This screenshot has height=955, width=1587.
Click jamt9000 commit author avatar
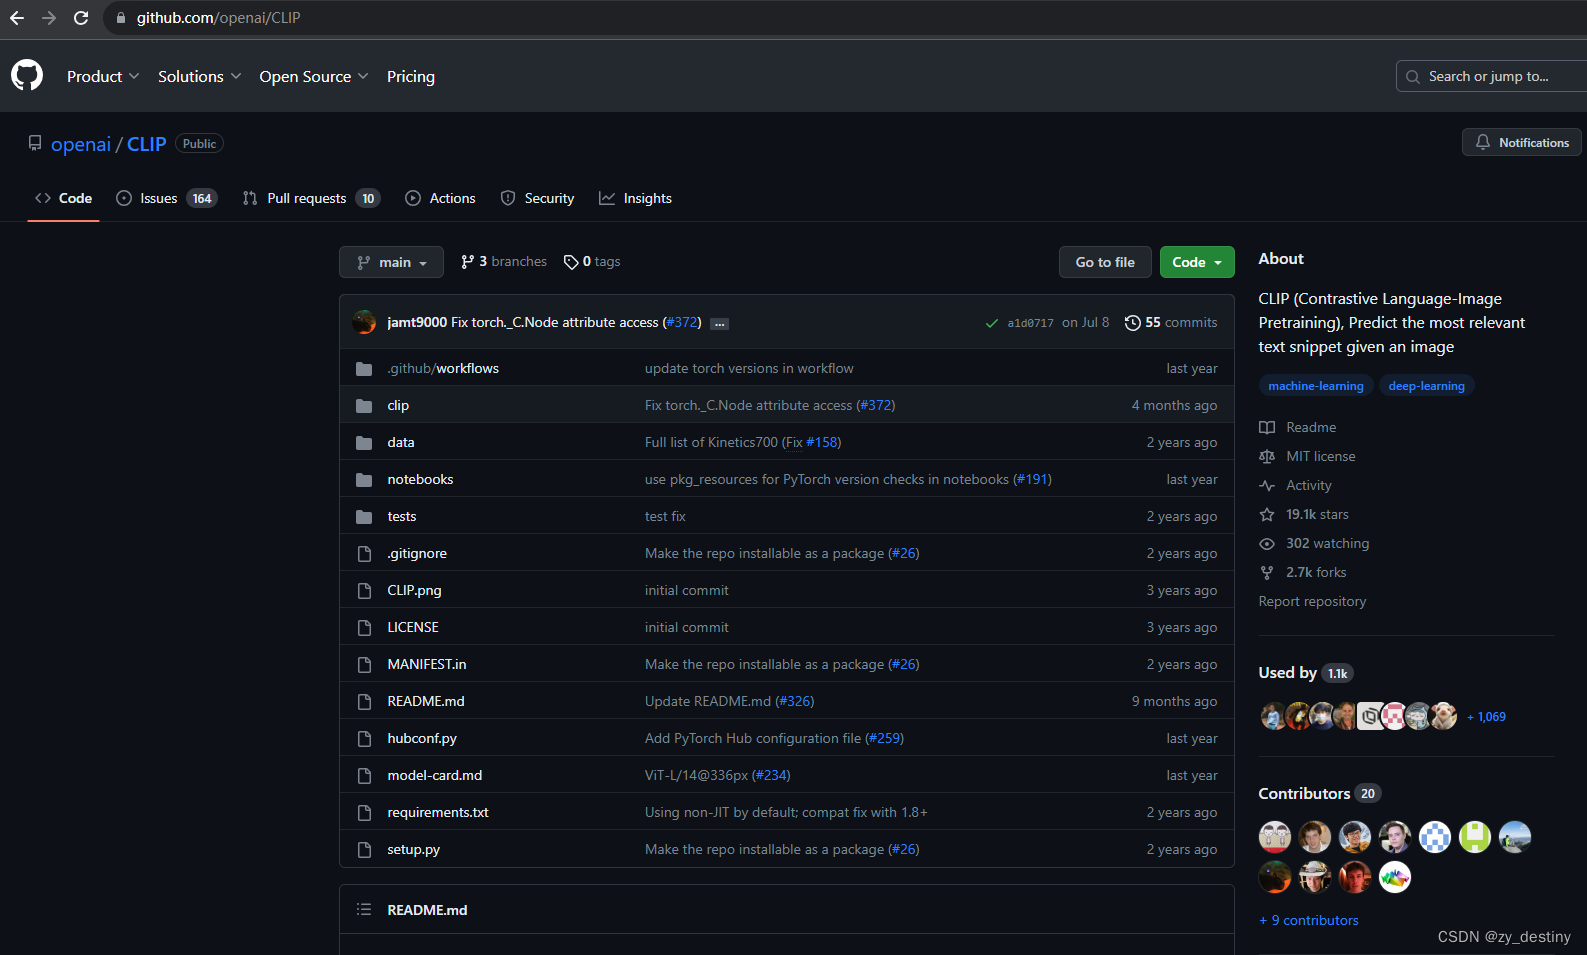click(364, 322)
